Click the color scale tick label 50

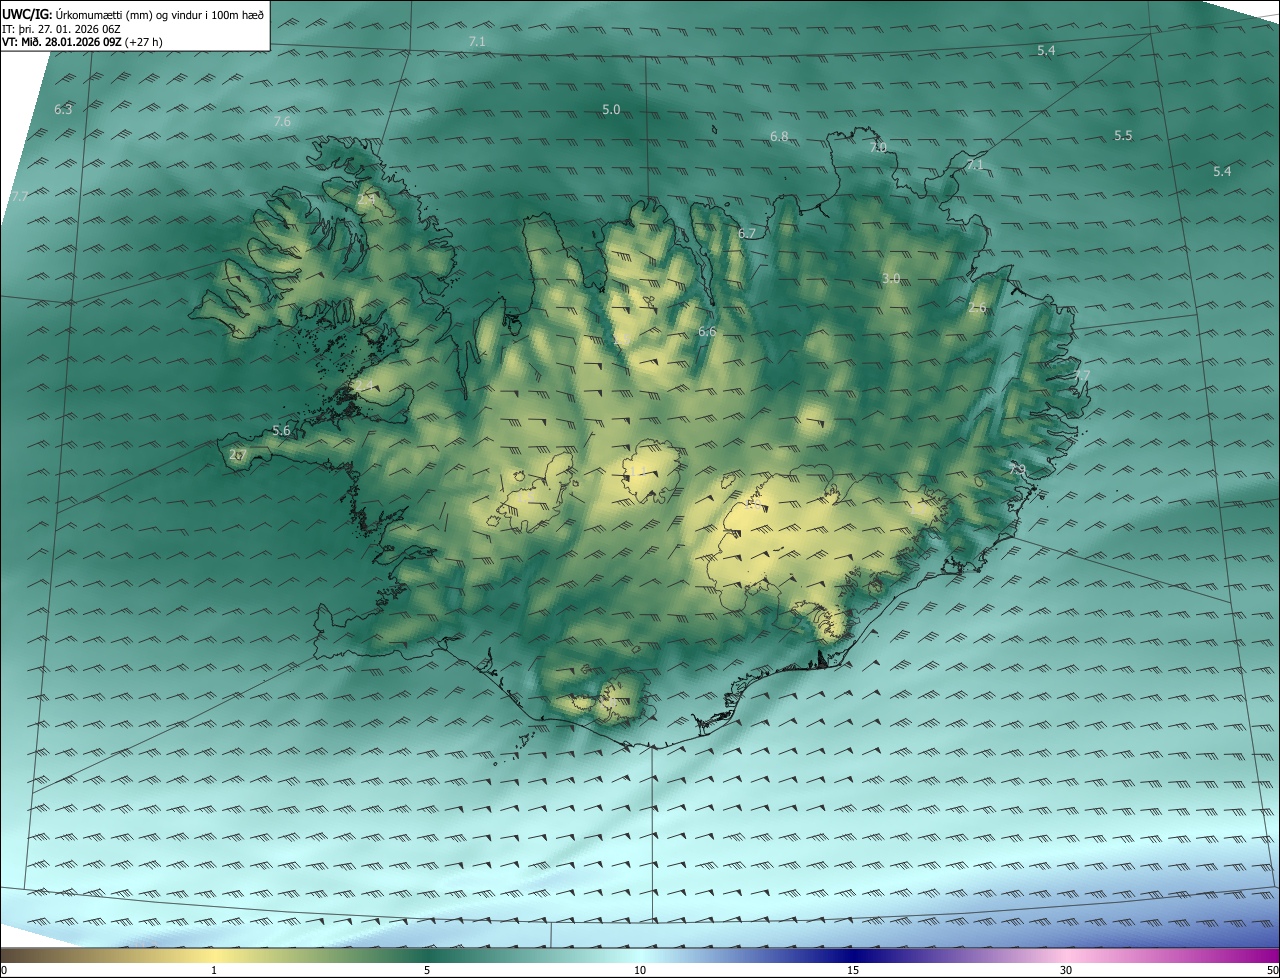[1272, 970]
